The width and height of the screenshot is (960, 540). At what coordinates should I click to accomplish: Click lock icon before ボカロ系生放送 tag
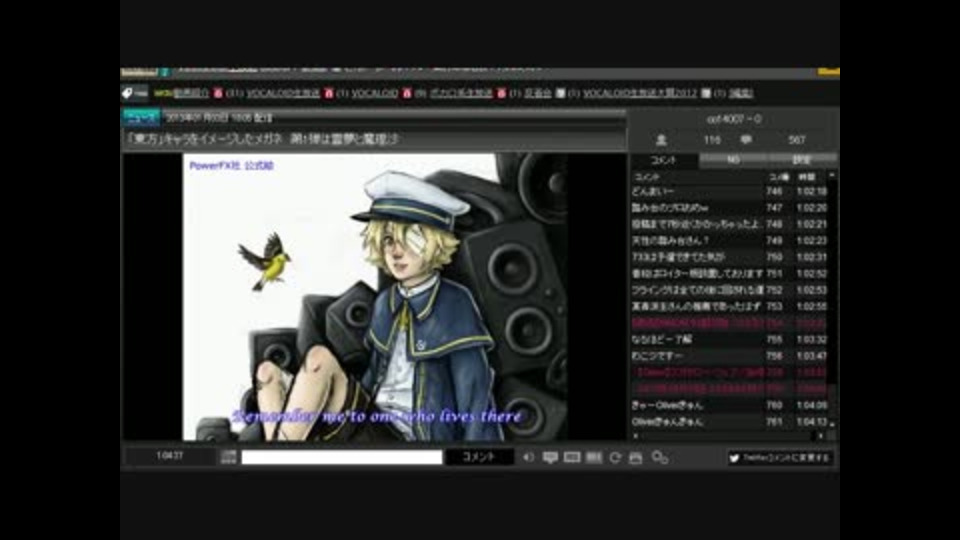coord(407,94)
